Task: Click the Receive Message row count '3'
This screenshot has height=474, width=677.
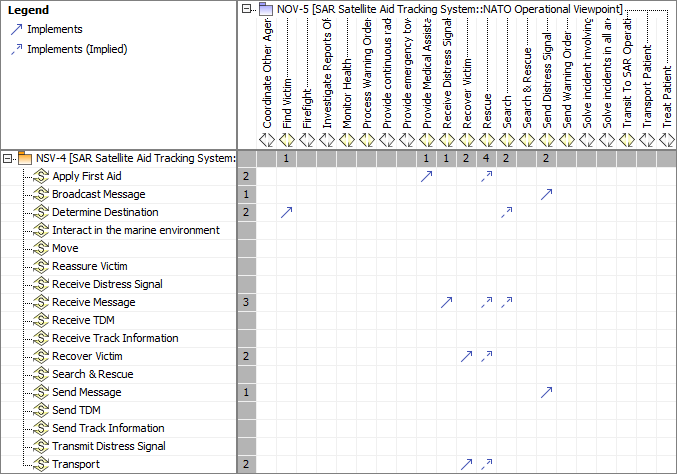Action: click(246, 302)
